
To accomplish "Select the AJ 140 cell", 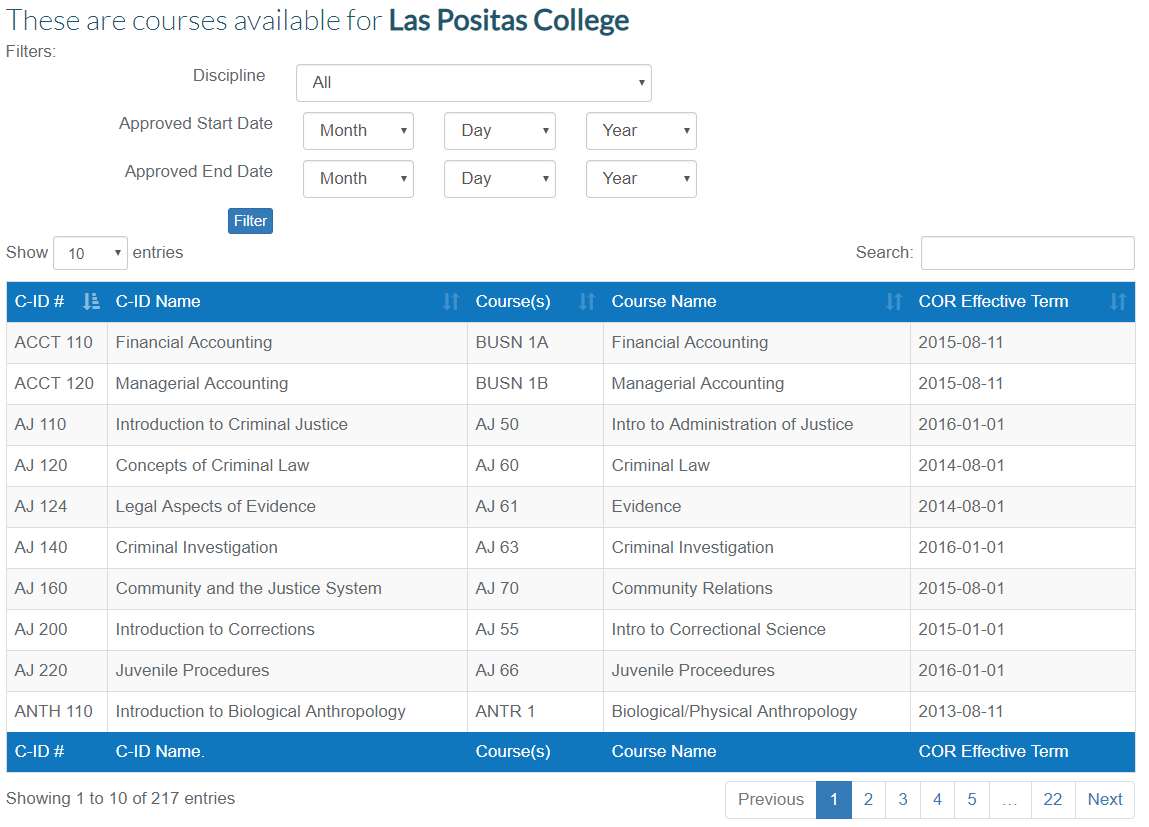I will point(57,548).
